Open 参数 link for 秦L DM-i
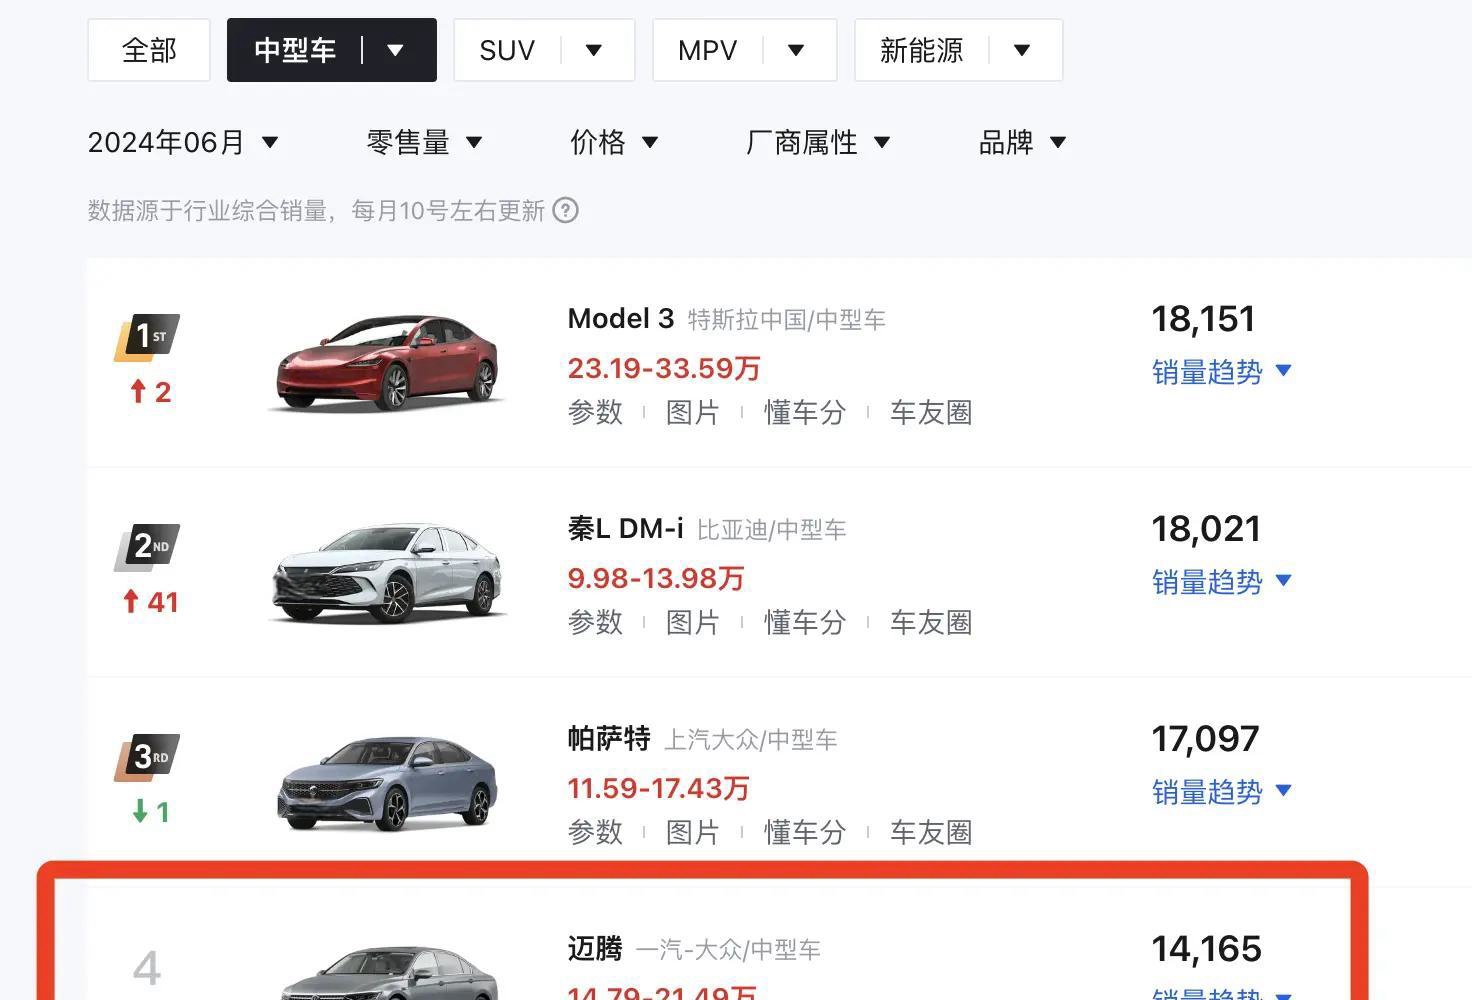Screen dimensions: 1472x1000 tap(595, 623)
